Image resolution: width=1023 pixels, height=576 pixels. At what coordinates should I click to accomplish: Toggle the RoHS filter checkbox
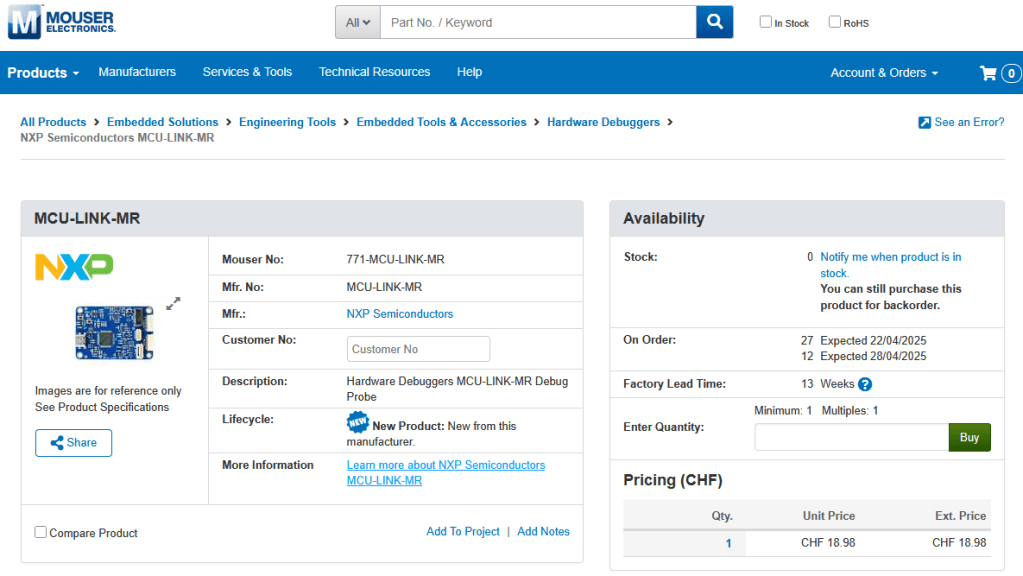point(835,22)
